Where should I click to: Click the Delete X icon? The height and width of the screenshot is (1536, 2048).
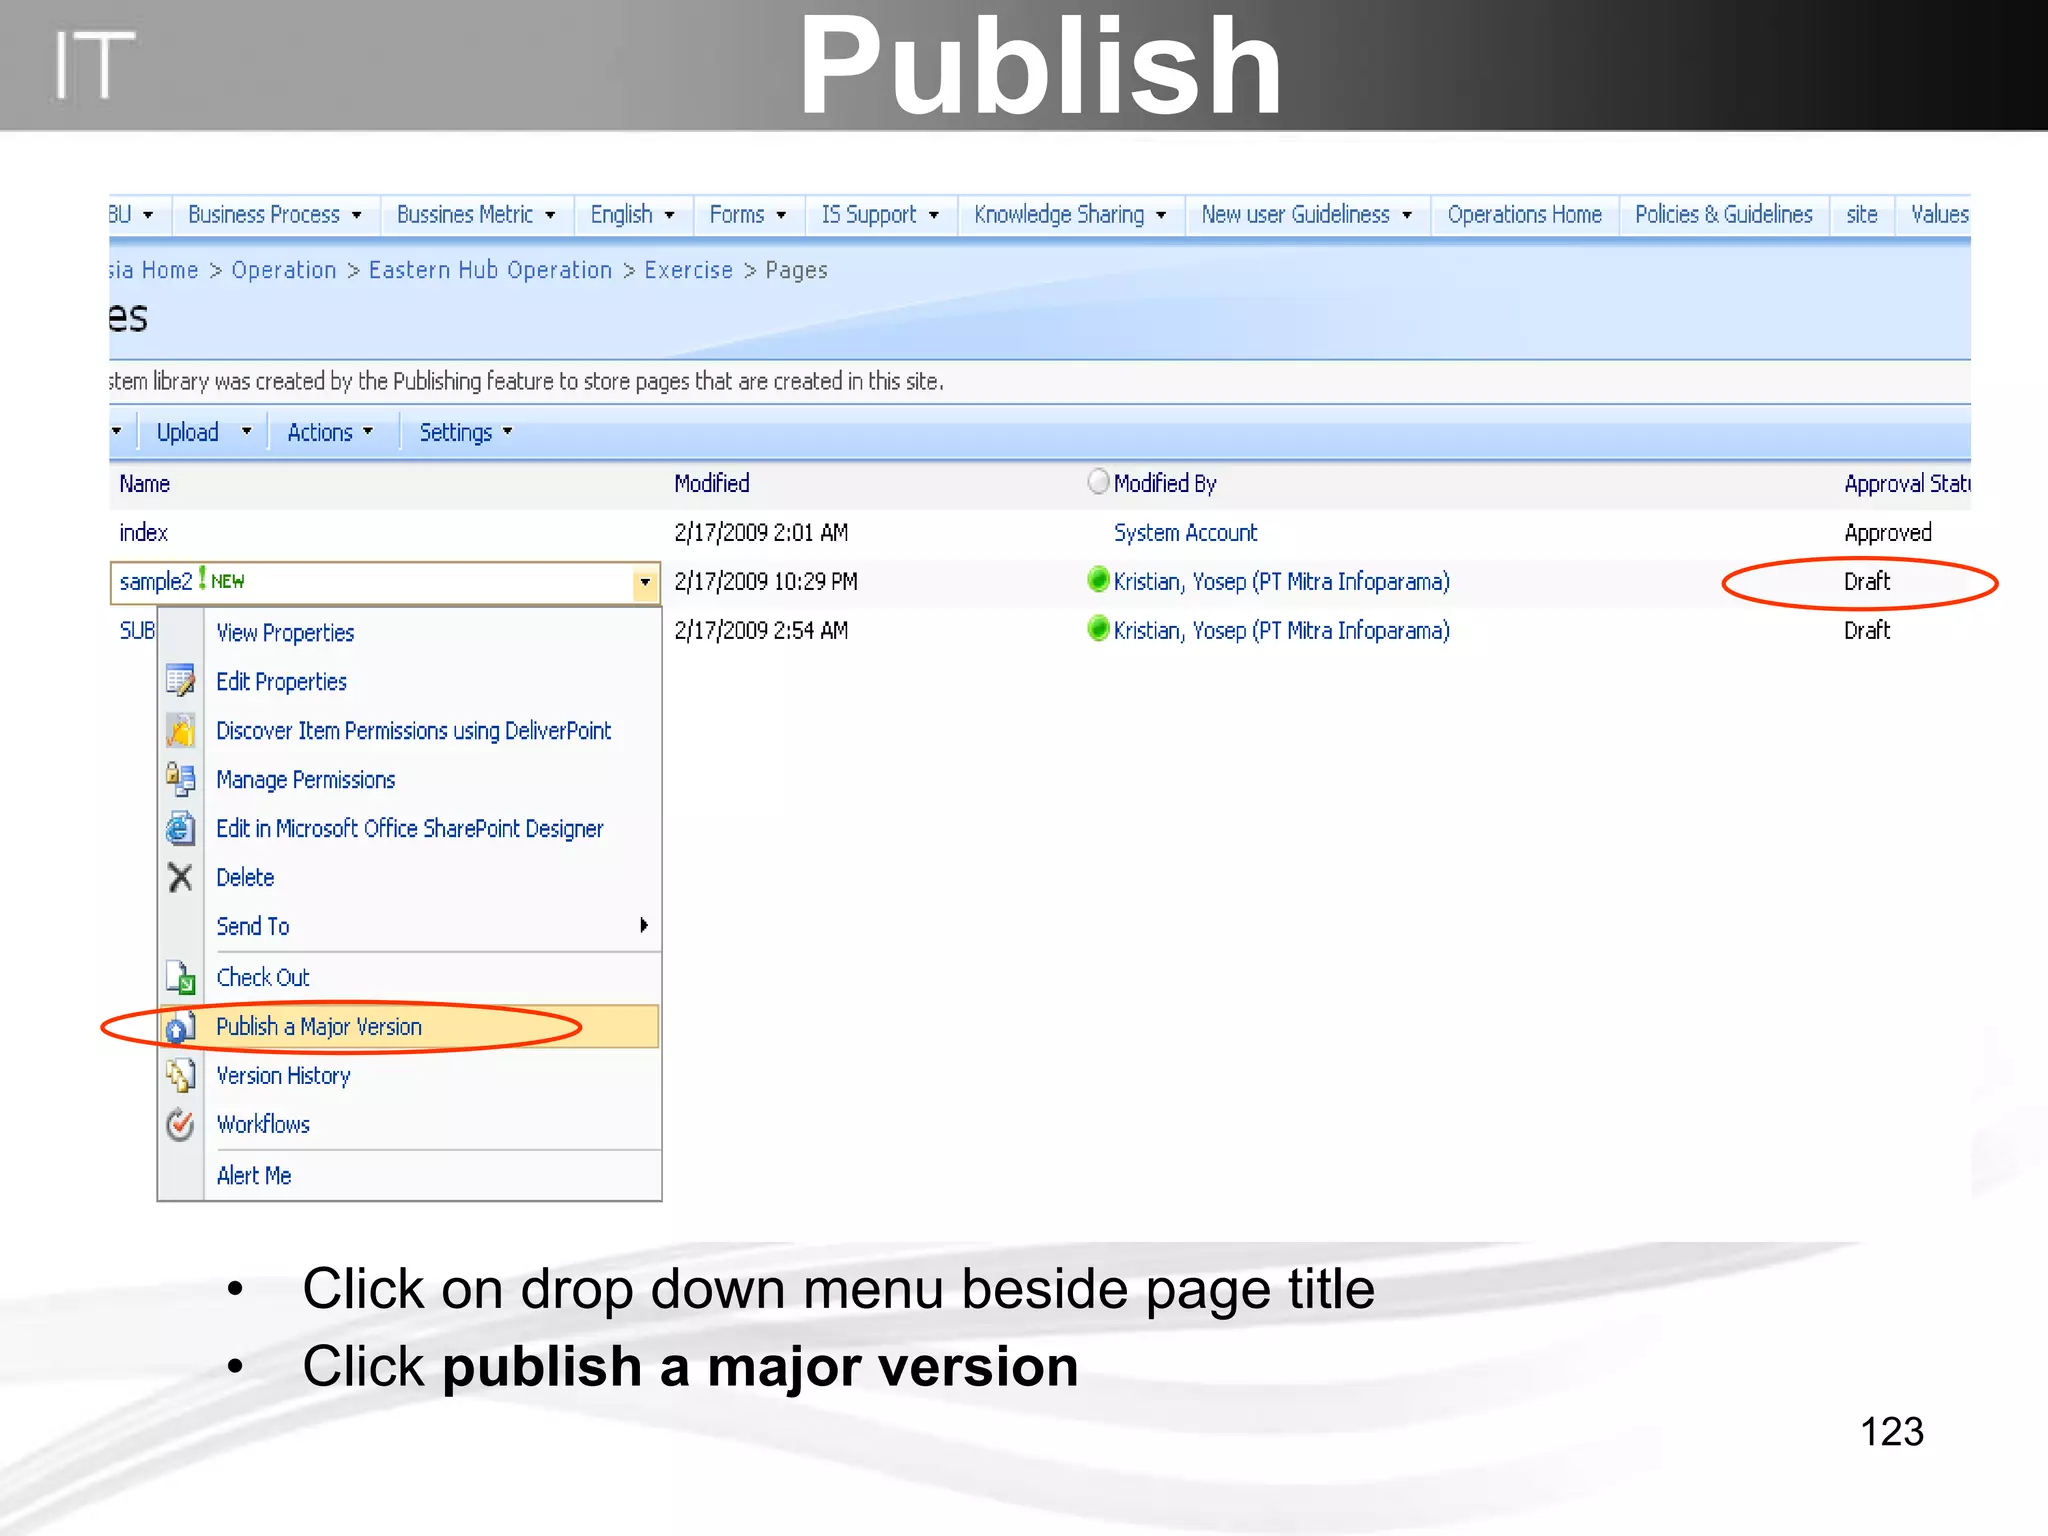coord(180,877)
